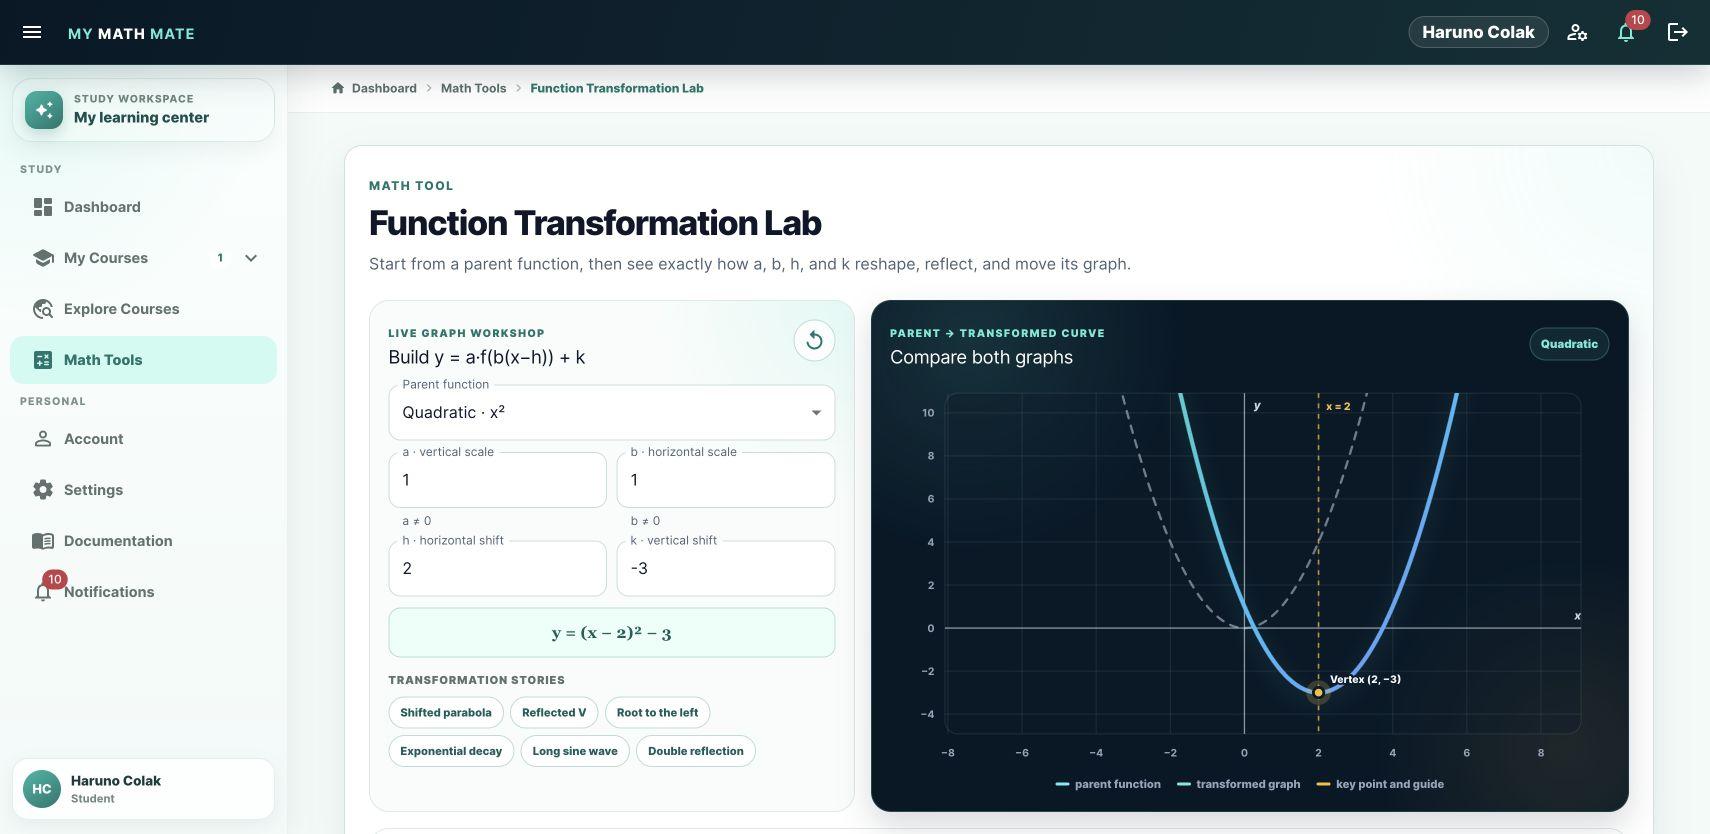This screenshot has width=1710, height=834.
Task: Click the h horizontal shift input
Action: pyautogui.click(x=497, y=569)
